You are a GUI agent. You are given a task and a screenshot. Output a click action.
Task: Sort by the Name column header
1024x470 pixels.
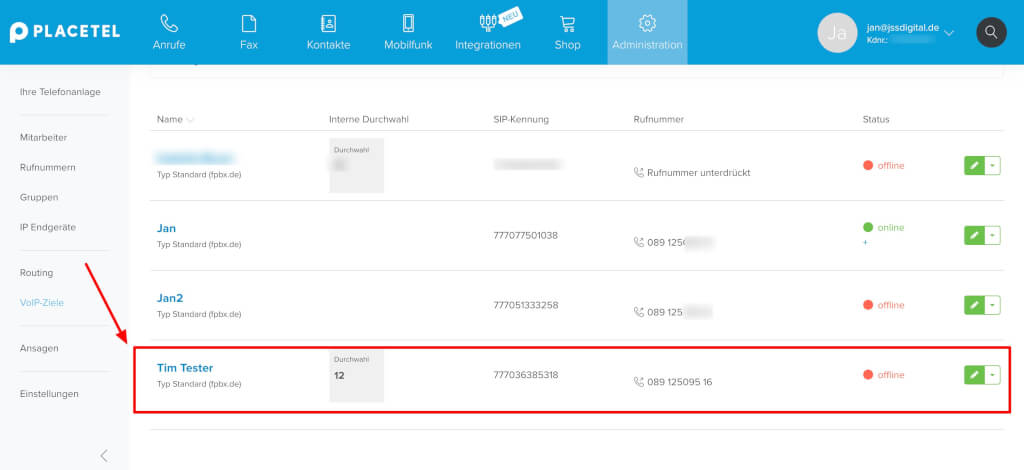click(175, 119)
